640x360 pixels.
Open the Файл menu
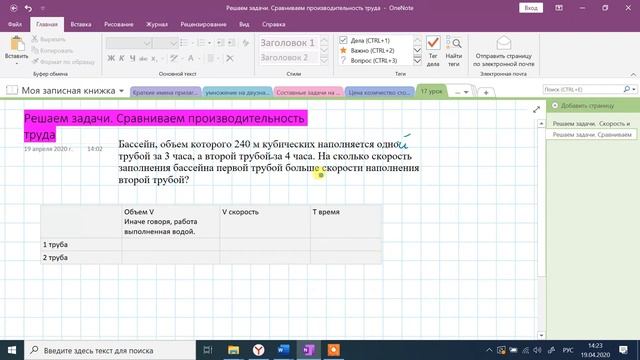[x=15, y=24]
